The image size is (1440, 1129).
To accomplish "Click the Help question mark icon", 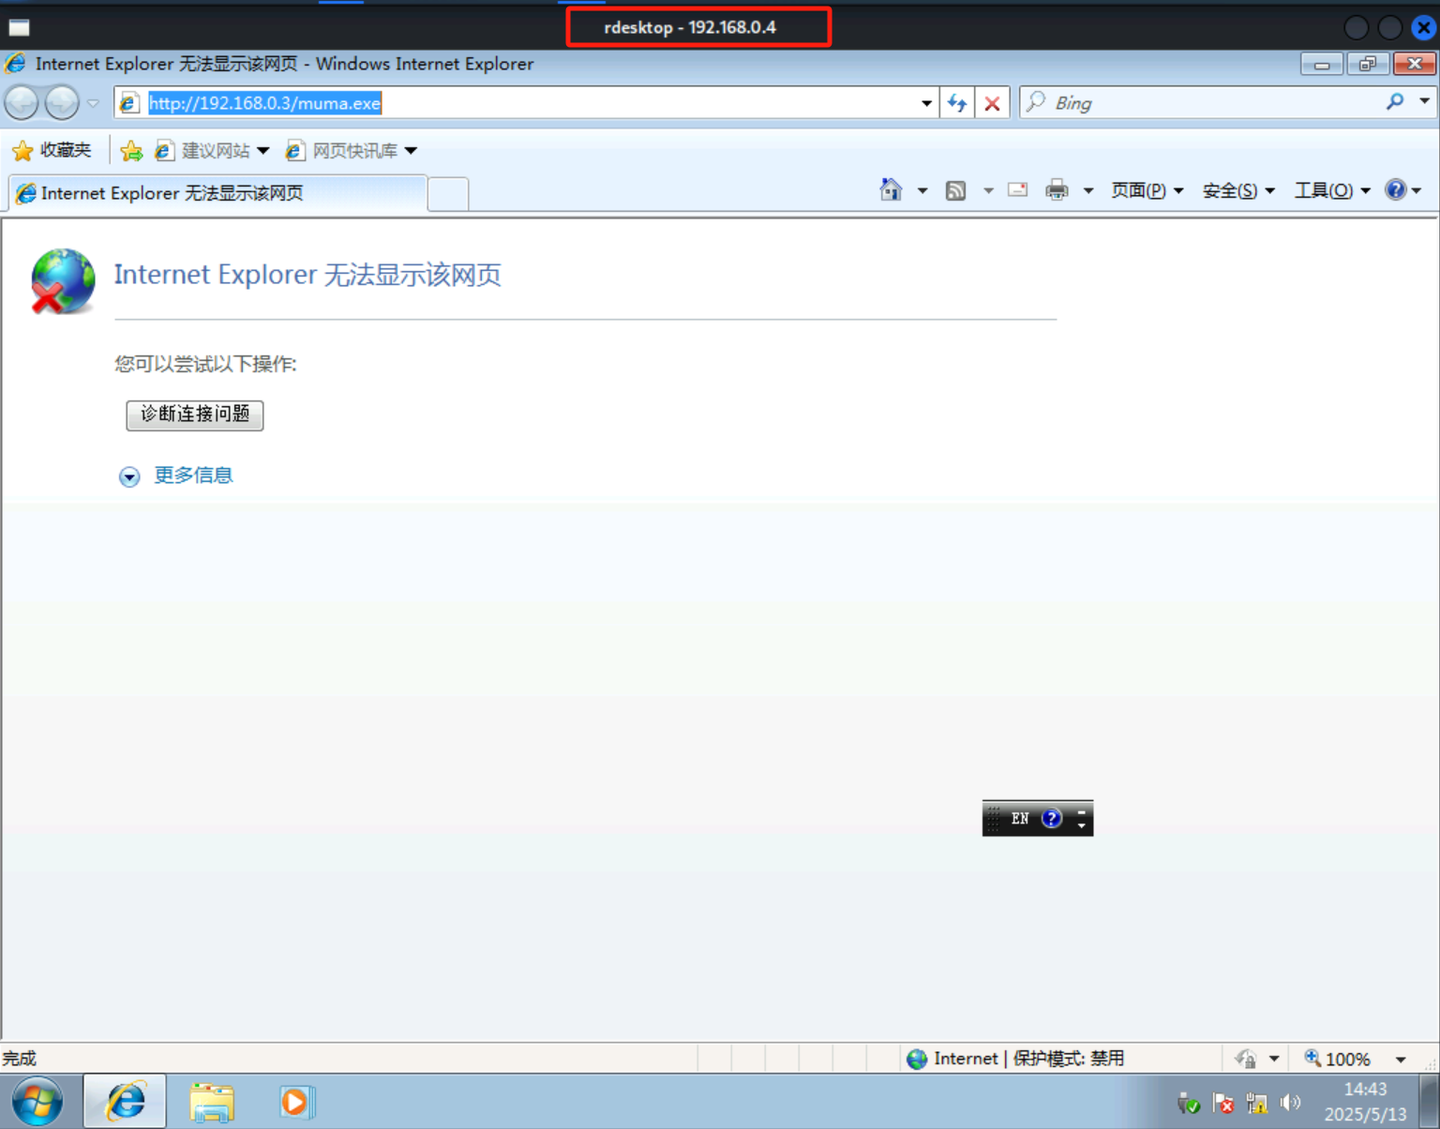I will [x=1396, y=190].
